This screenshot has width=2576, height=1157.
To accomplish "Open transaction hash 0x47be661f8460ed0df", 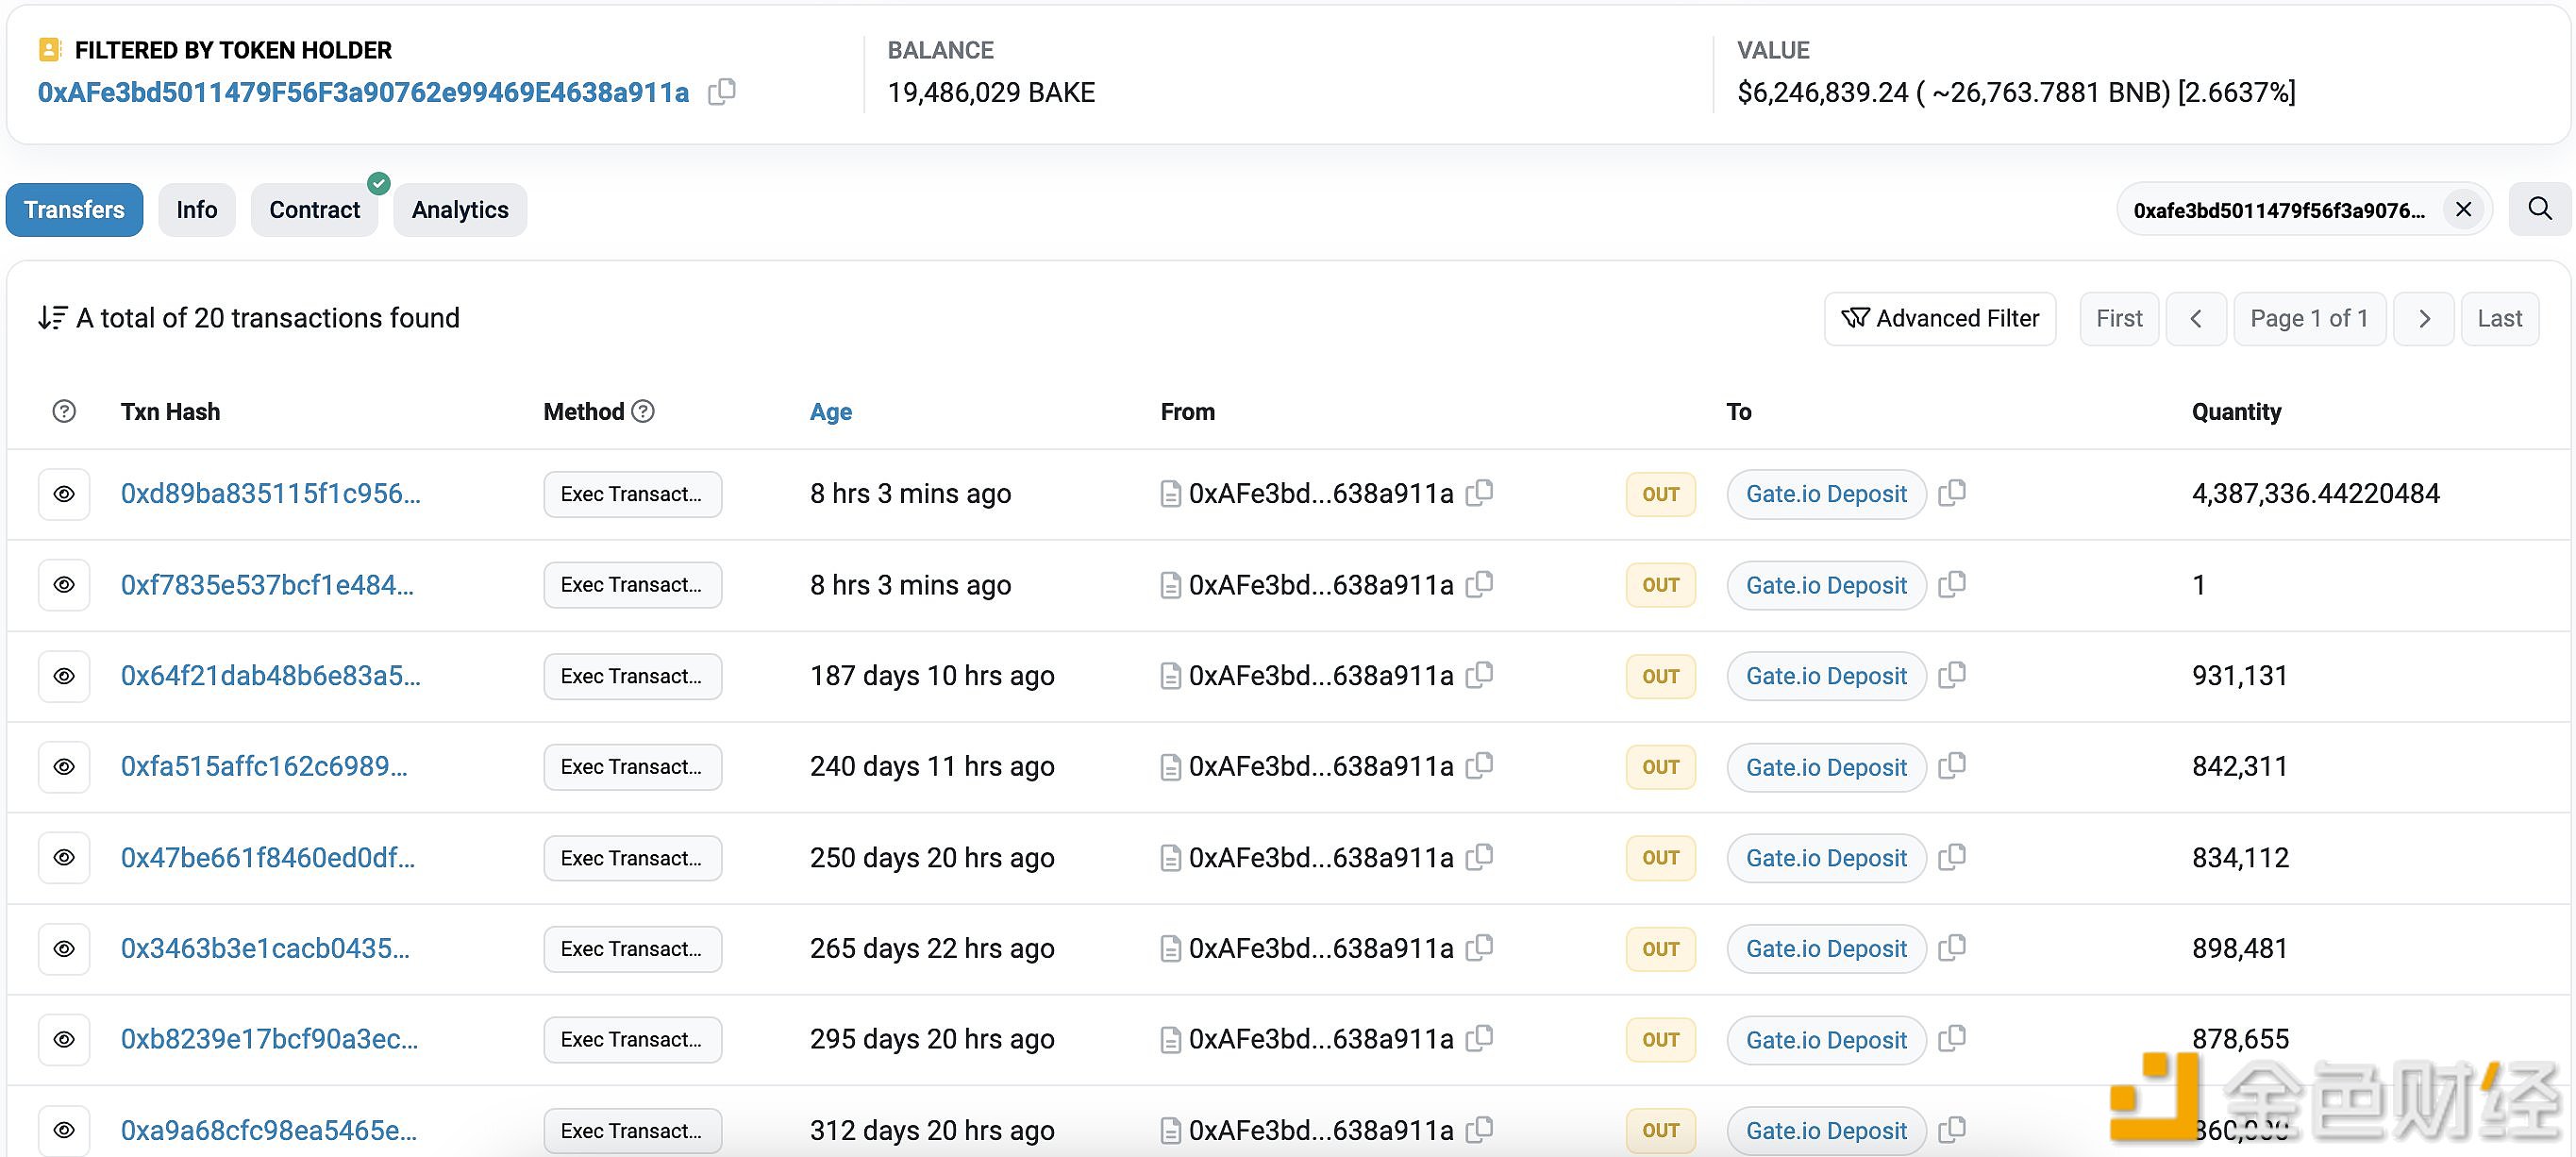I will 267,858.
